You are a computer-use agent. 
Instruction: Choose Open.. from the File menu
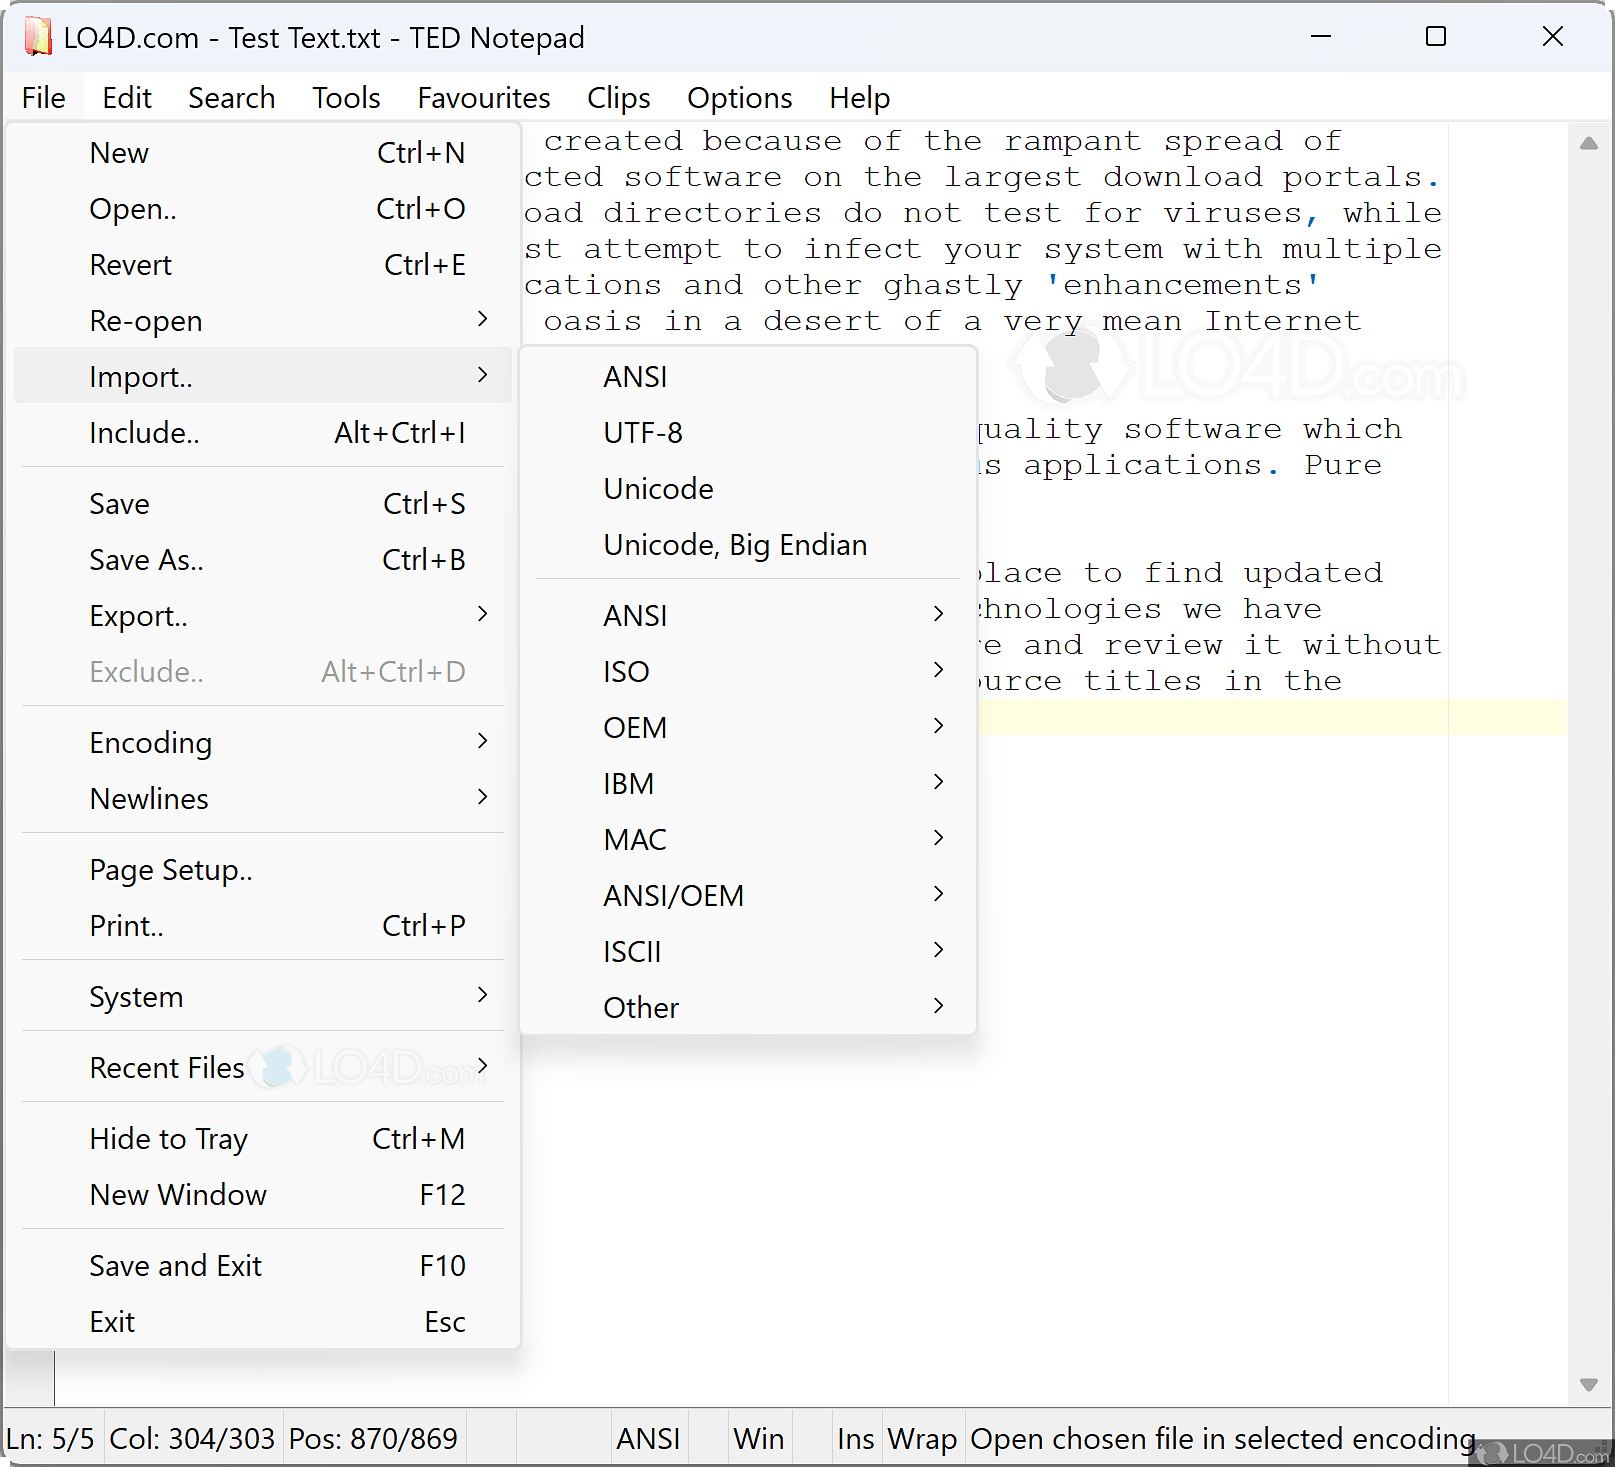(x=263, y=209)
